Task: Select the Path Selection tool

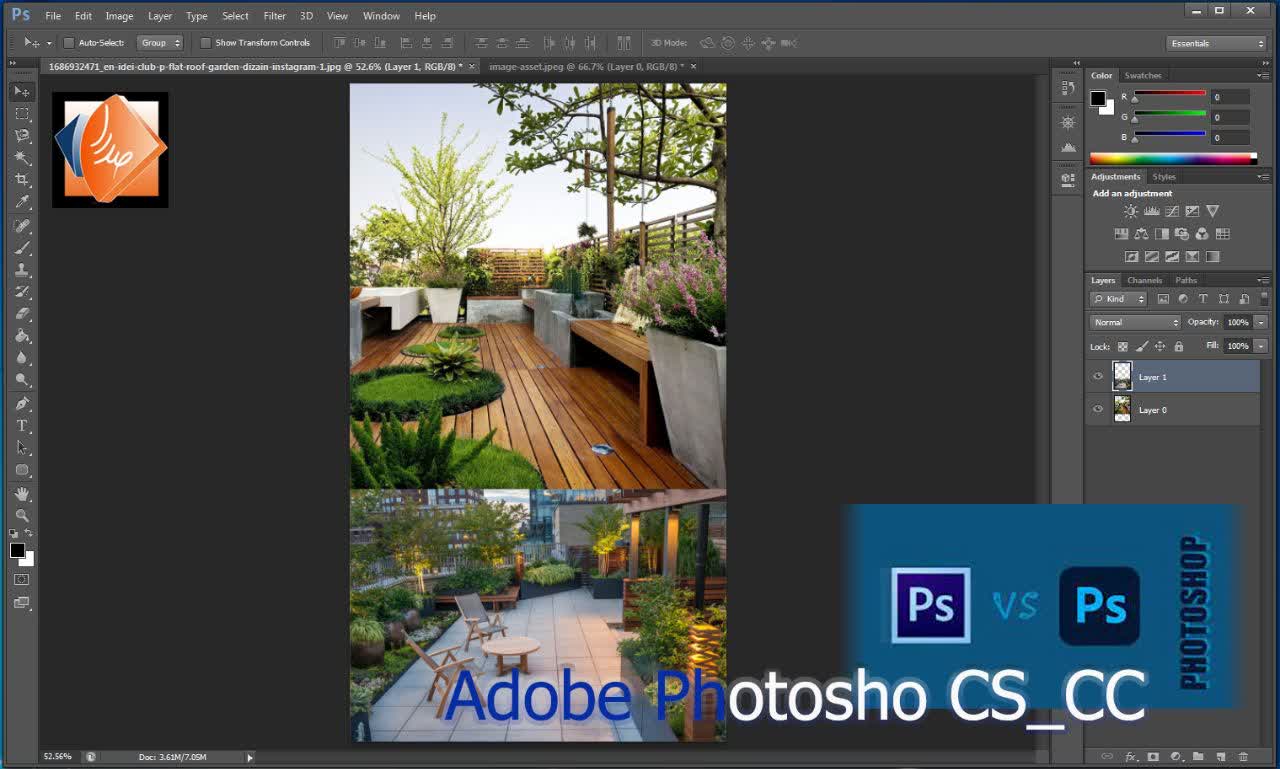Action: pyautogui.click(x=22, y=448)
